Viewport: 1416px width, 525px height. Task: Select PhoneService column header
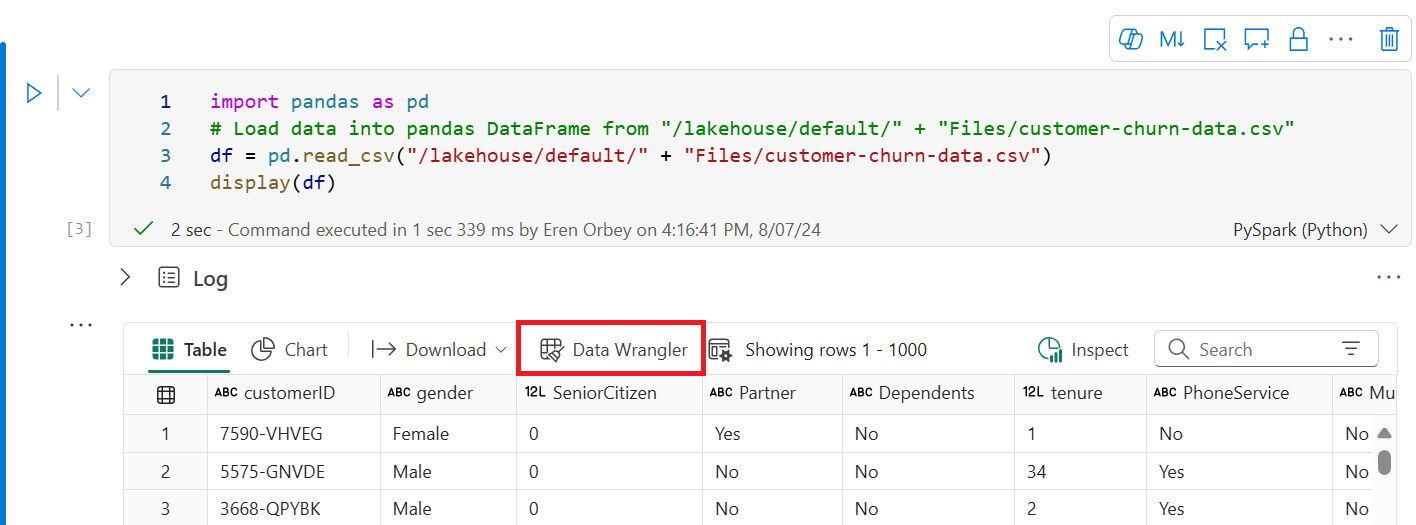1239,393
